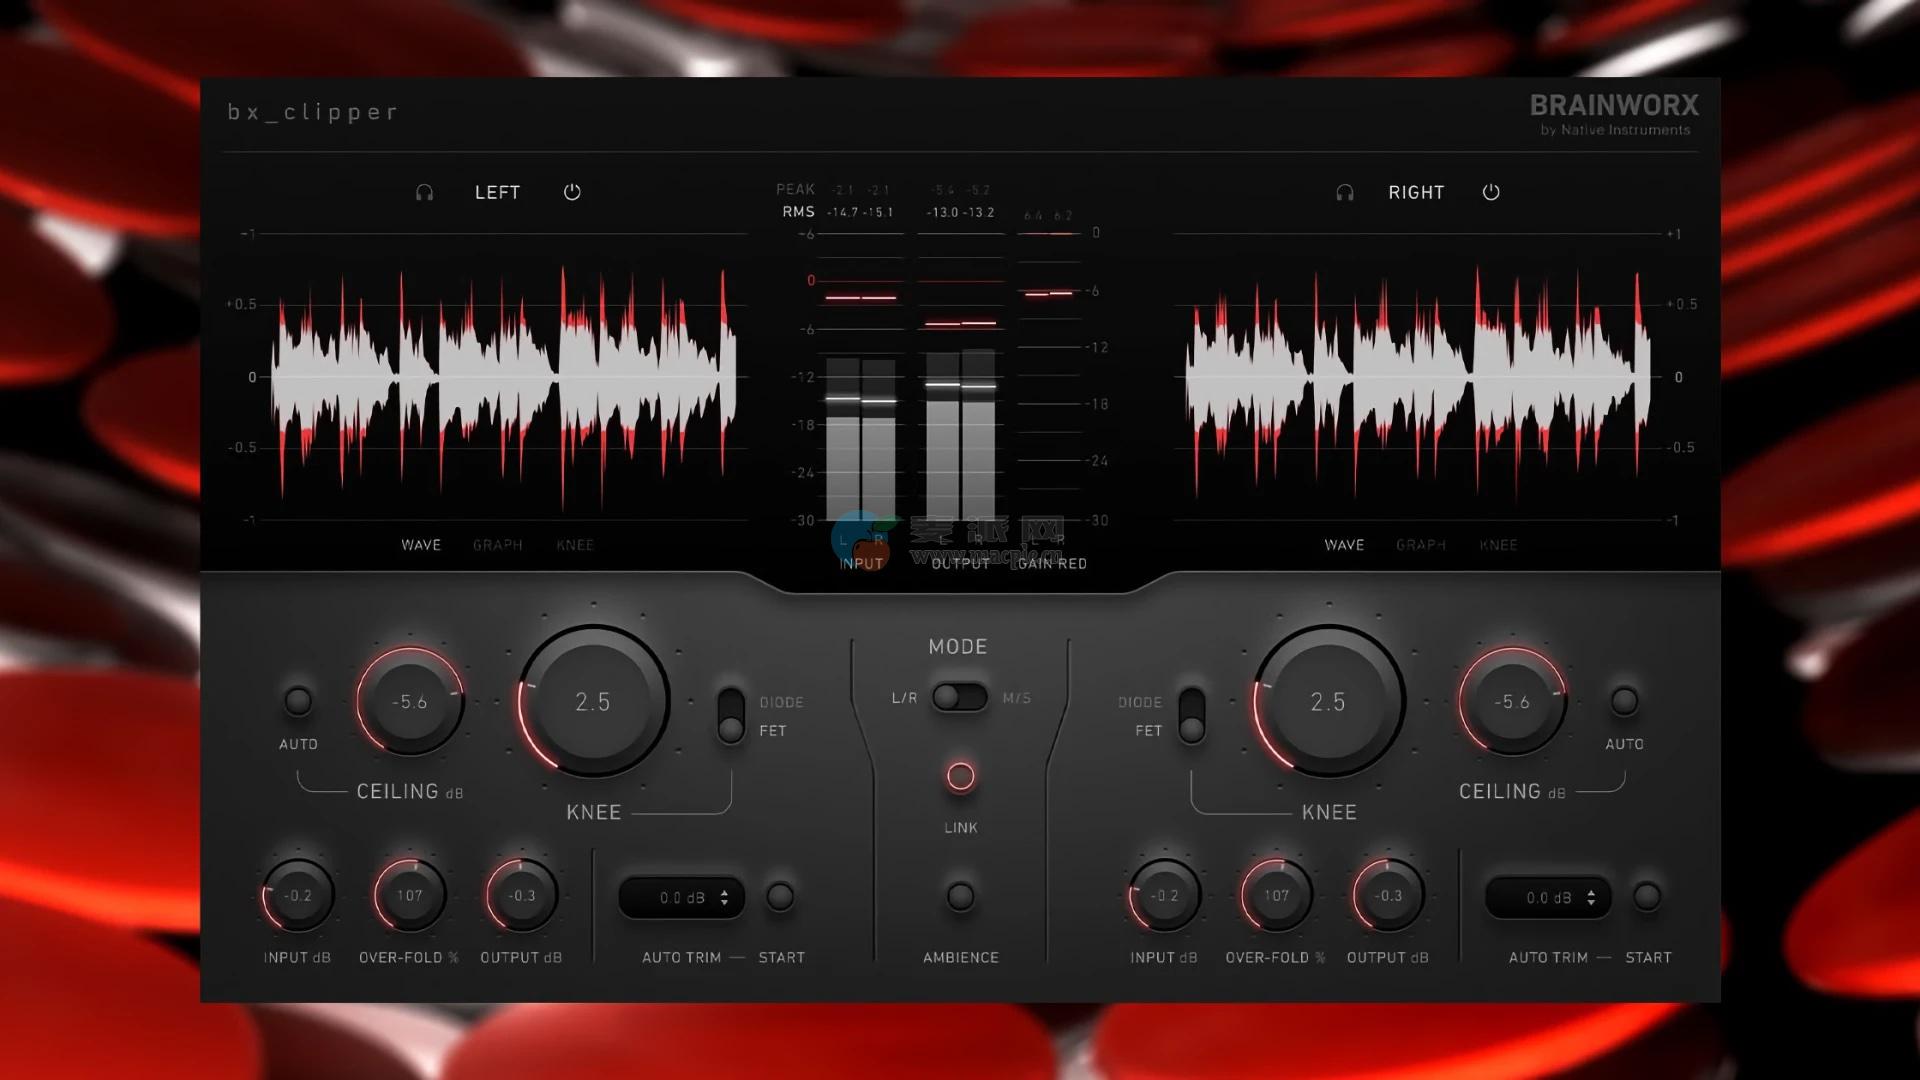Click the bx_clipper plugin title
The image size is (1920, 1080).
pos(312,112)
